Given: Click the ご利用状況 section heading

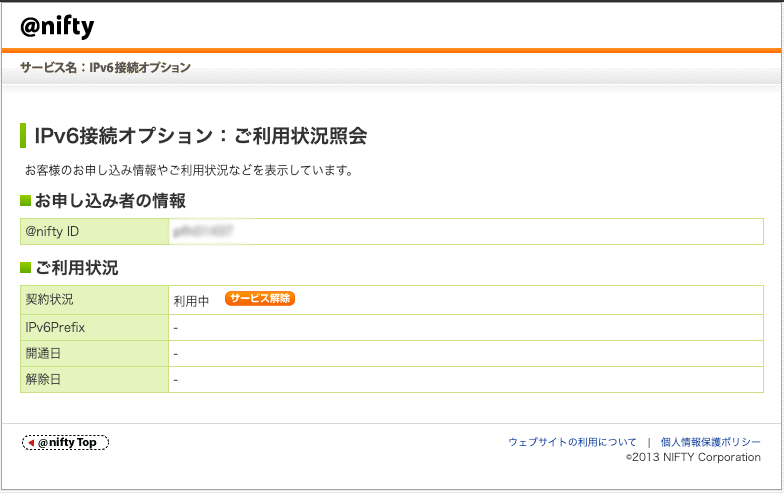Looking at the screenshot, I should tap(76, 268).
